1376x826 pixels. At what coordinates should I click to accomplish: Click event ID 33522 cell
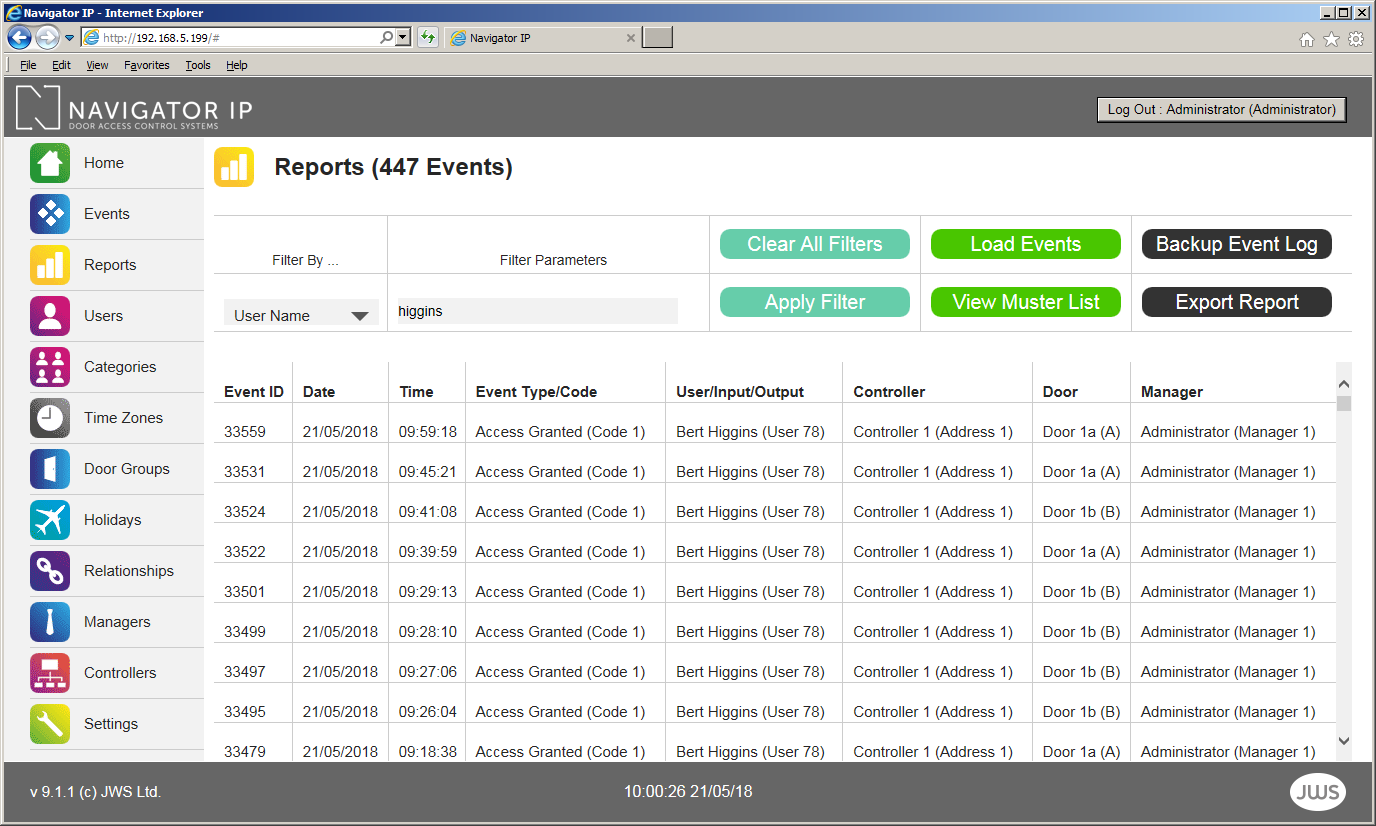(x=245, y=552)
